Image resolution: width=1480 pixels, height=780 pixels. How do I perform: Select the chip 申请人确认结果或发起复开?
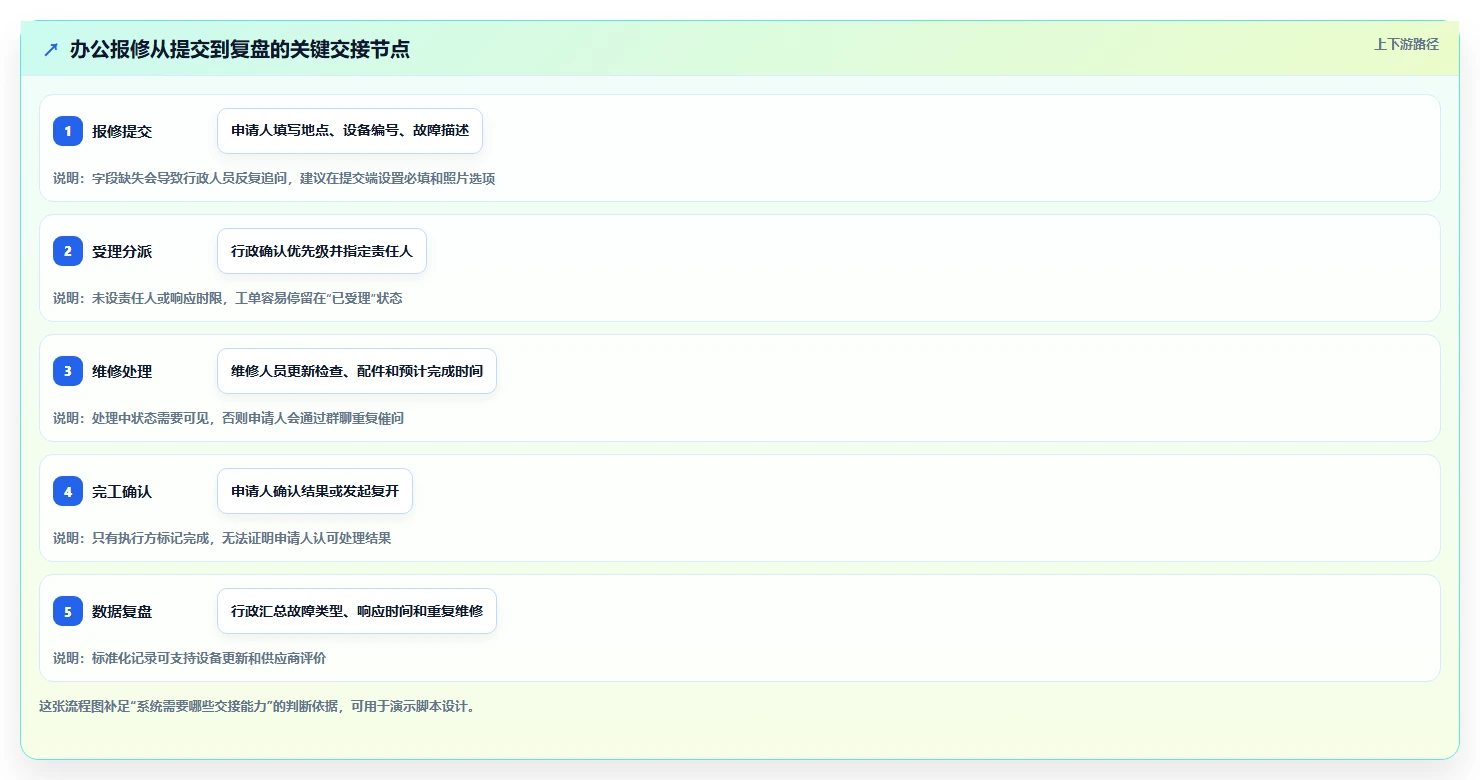pos(315,491)
